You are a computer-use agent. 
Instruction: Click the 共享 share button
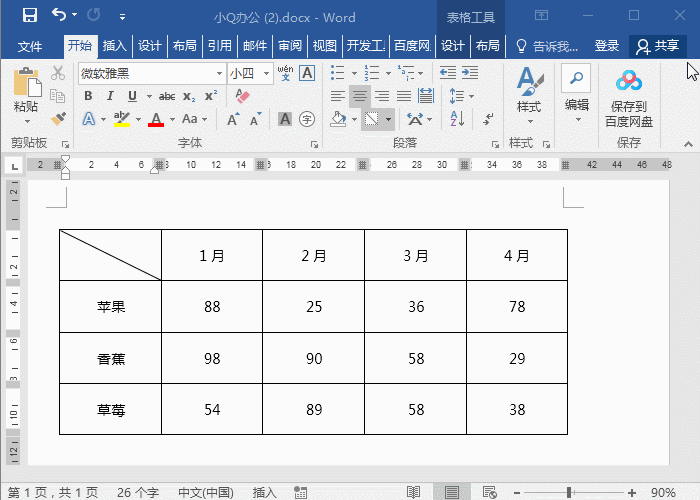658,46
